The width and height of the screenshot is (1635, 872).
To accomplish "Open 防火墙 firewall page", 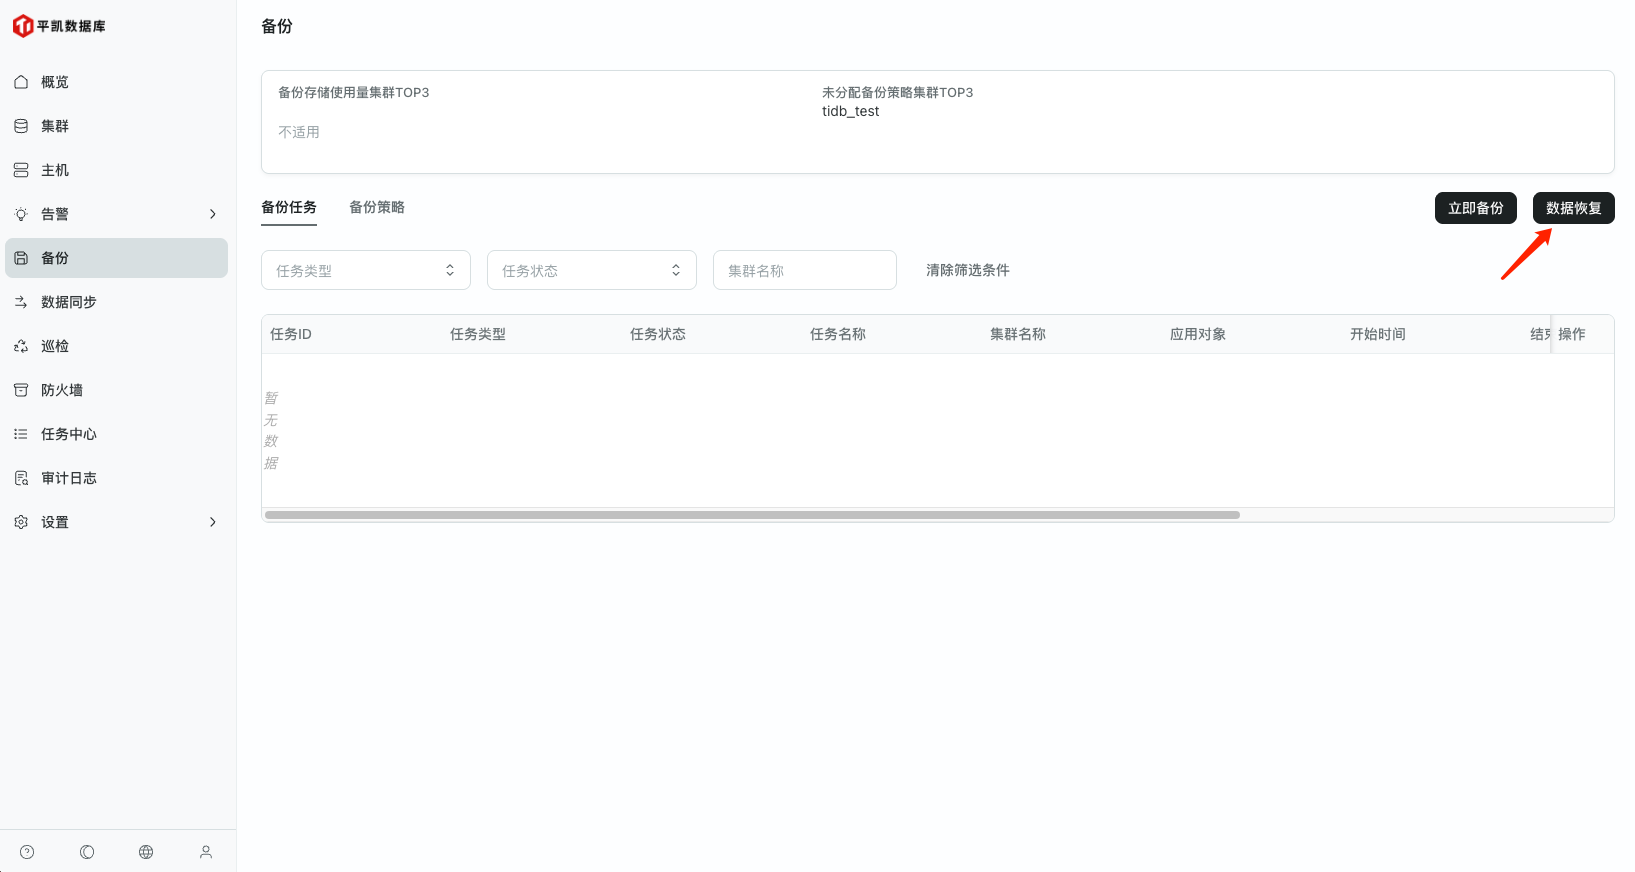I will (x=62, y=390).
